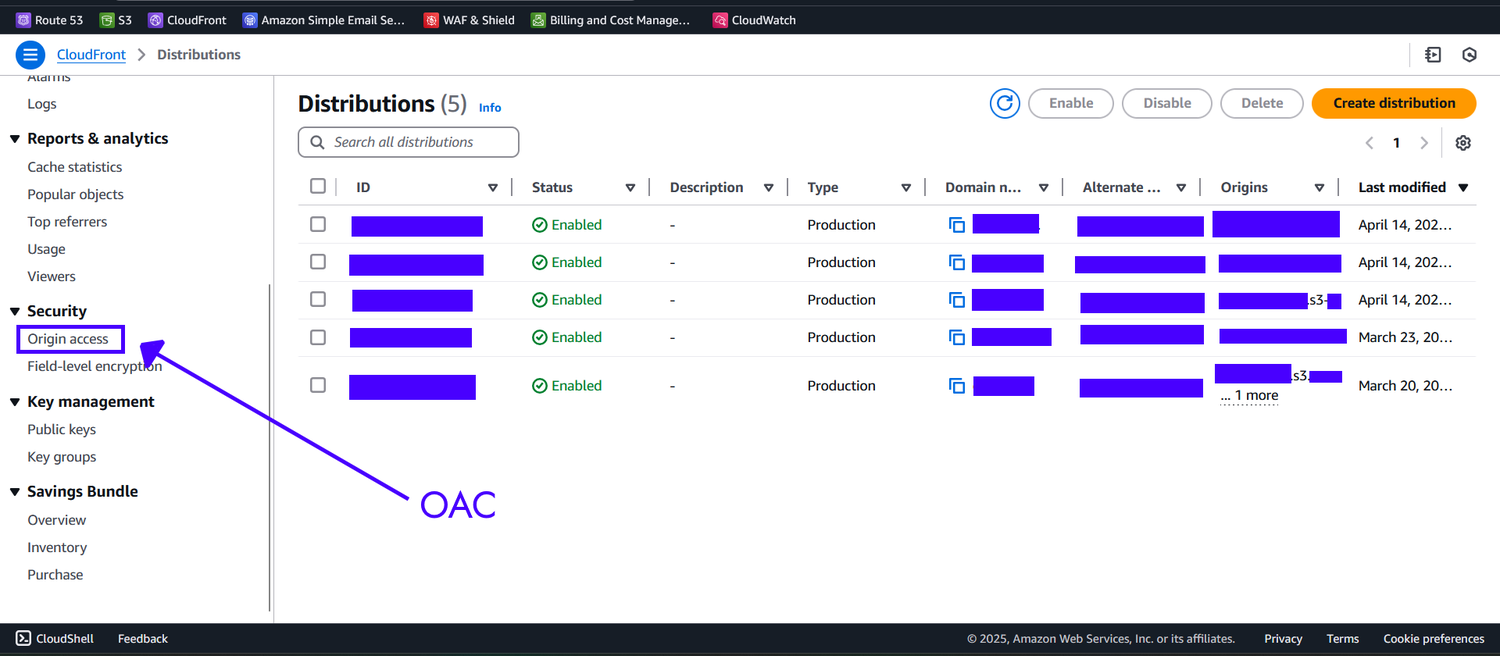Open the S3 service shortcut
The width and height of the screenshot is (1500, 656).
click(x=116, y=20)
